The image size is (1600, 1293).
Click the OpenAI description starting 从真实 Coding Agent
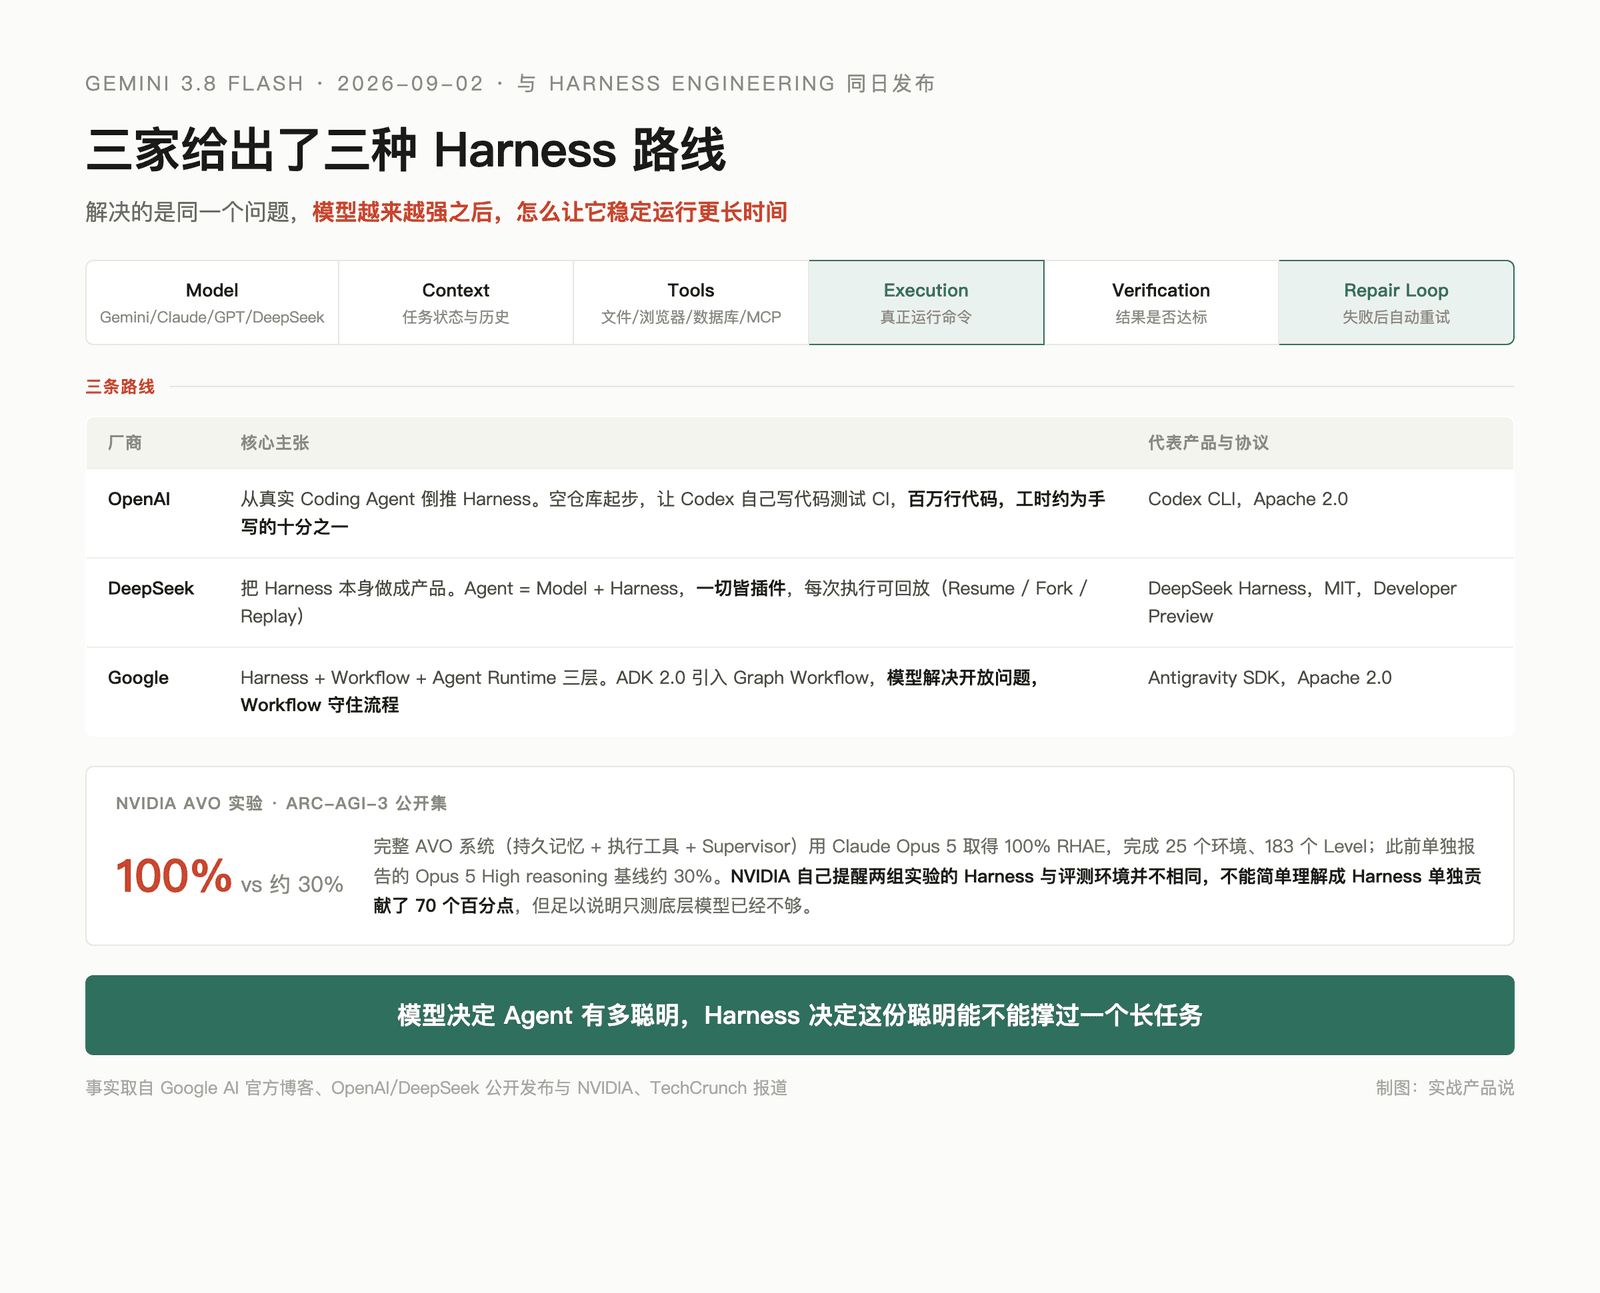click(673, 513)
